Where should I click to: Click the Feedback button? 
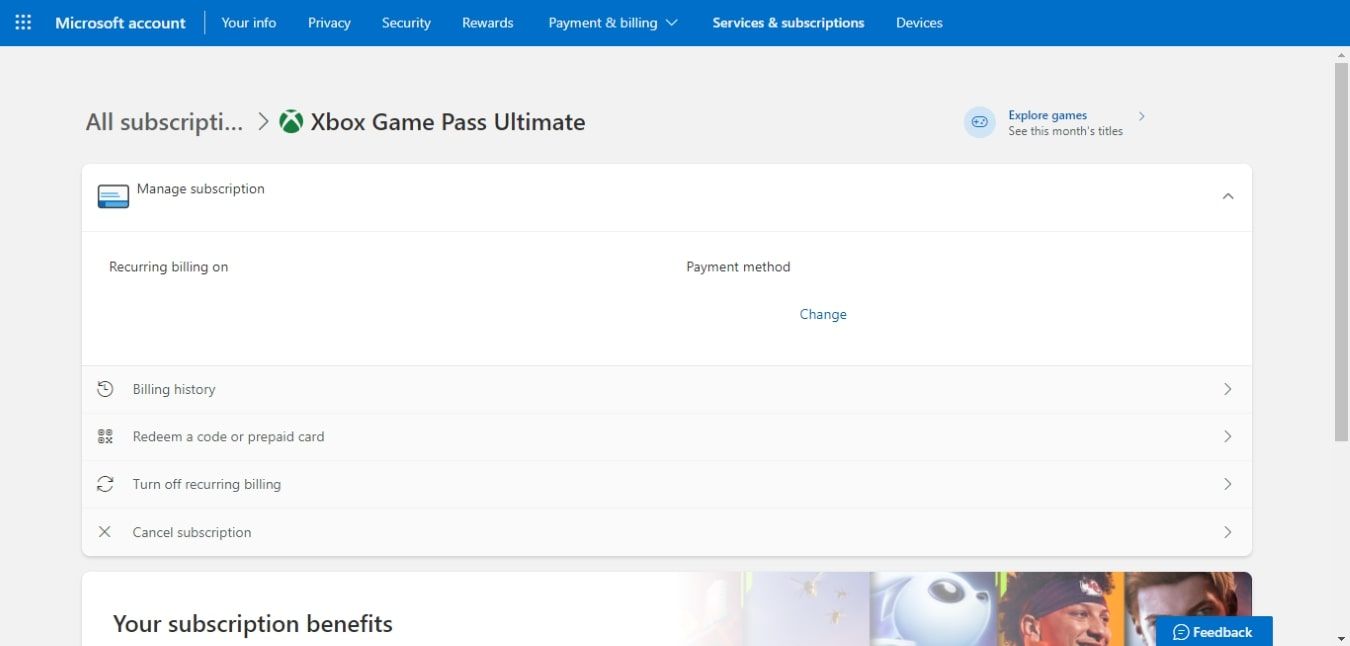[1214, 631]
